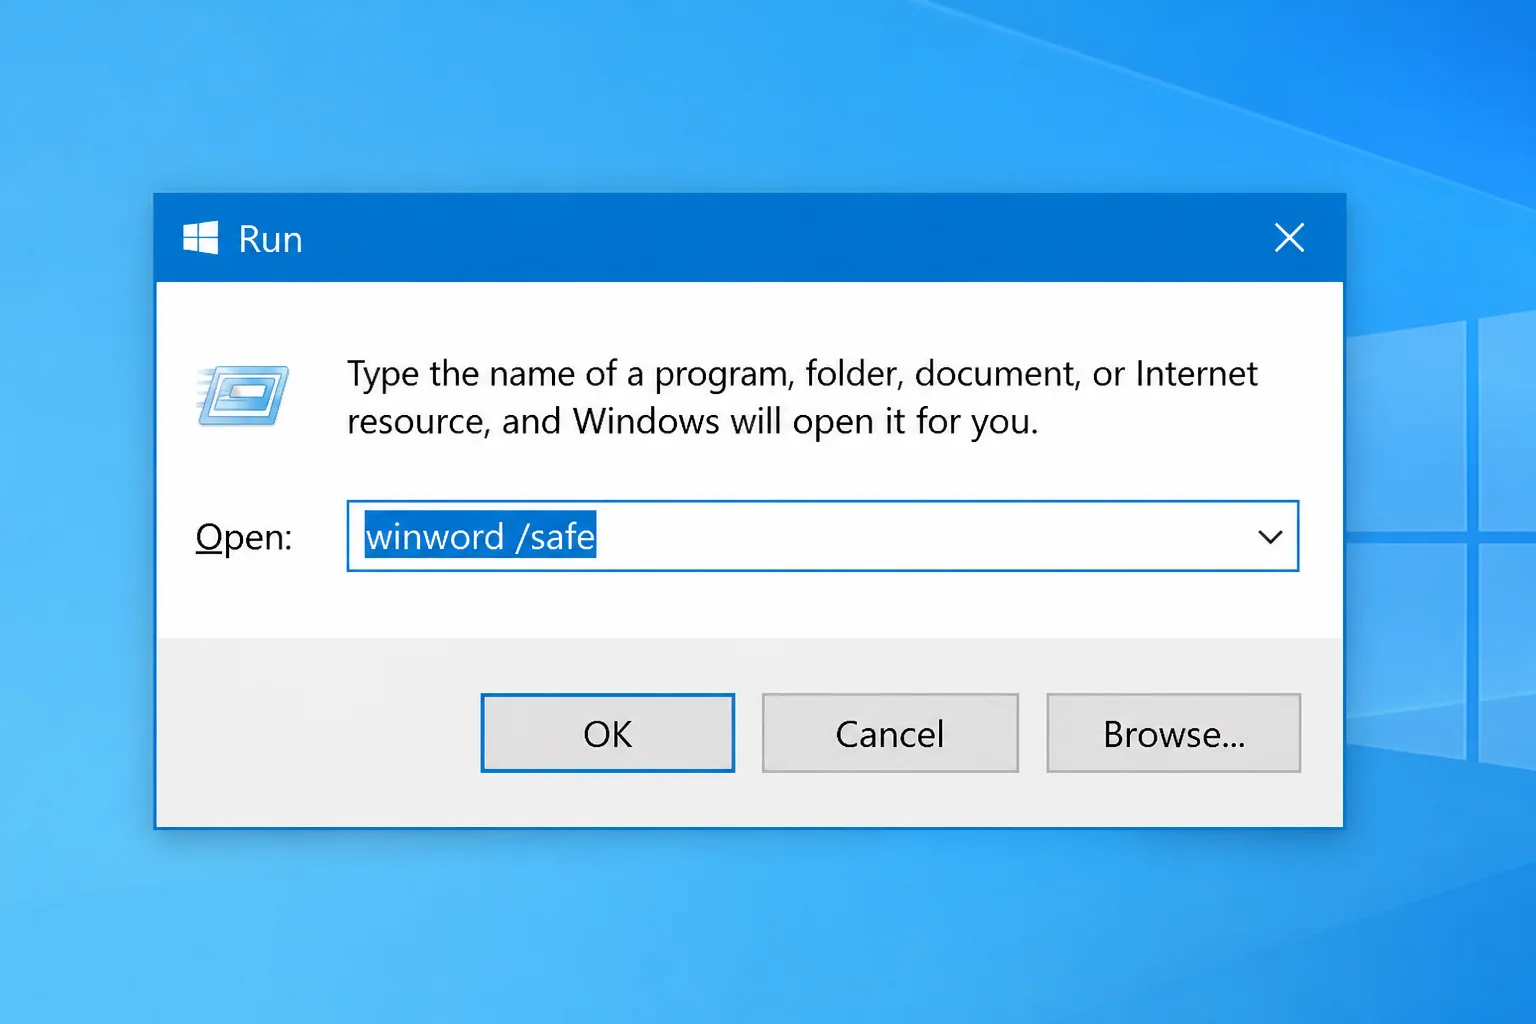
Task: Expand the Open command history dropdown
Action: pos(1270,537)
